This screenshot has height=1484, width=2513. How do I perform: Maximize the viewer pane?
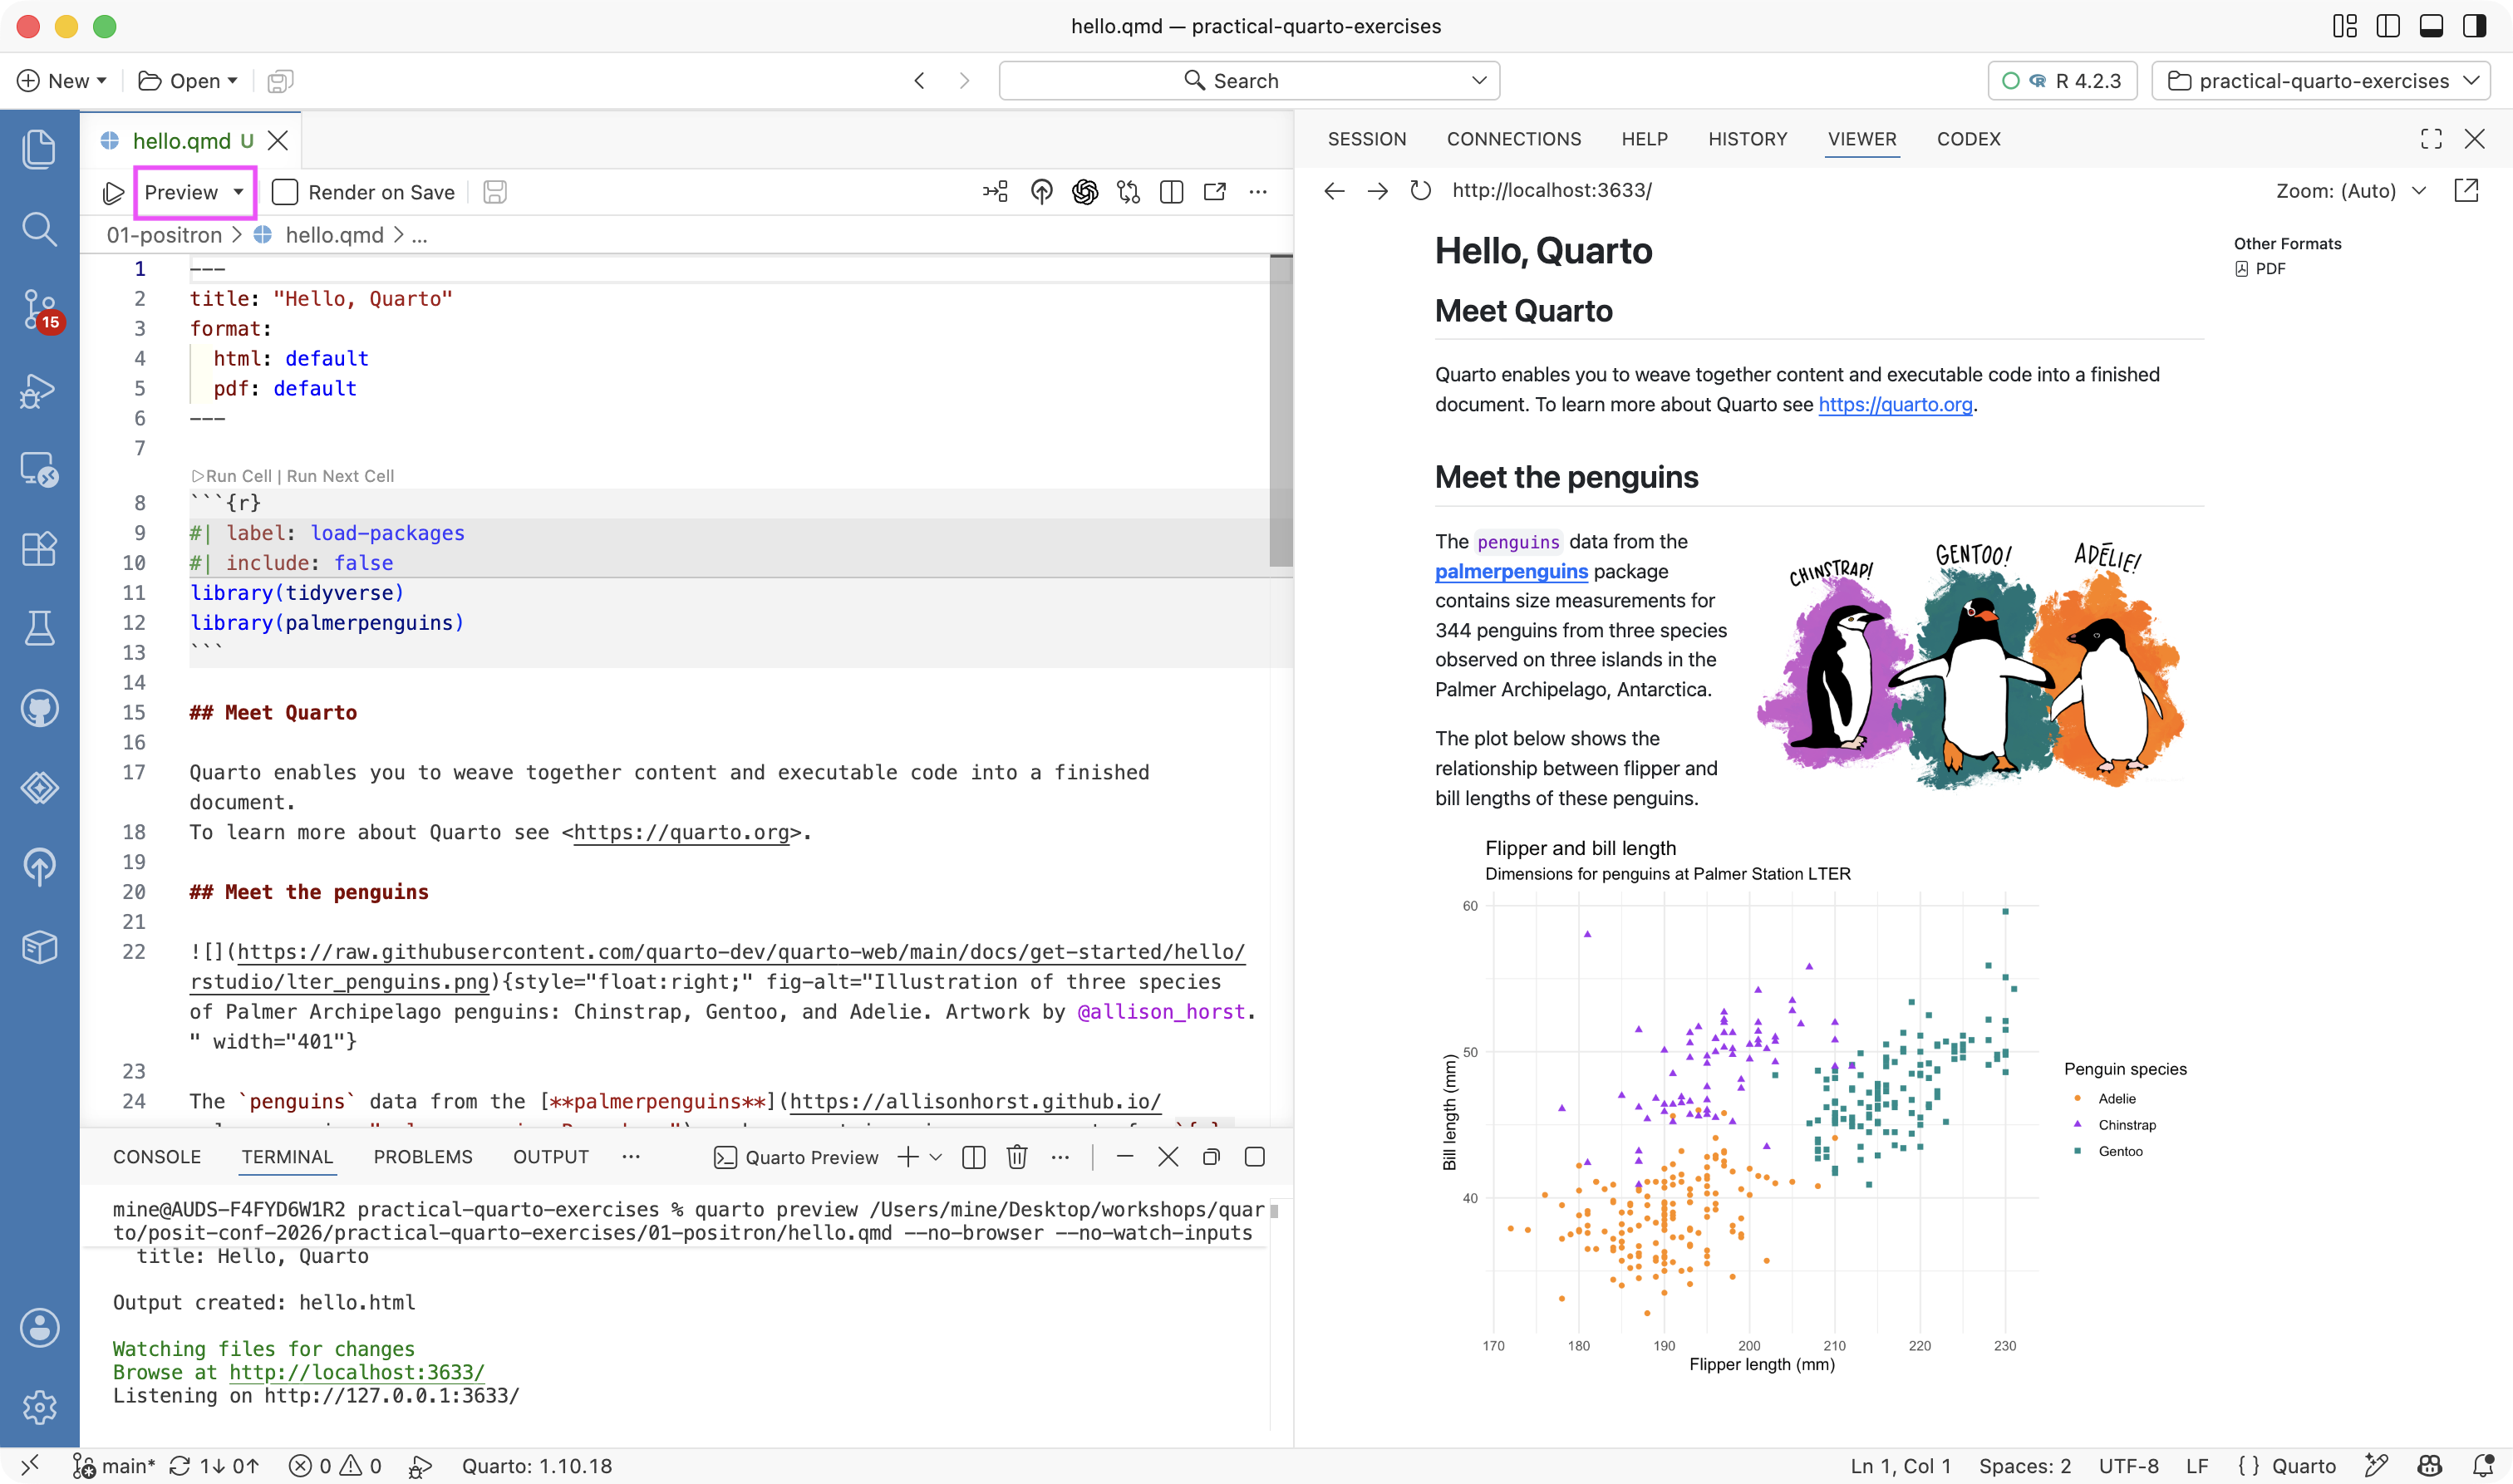(2431, 139)
